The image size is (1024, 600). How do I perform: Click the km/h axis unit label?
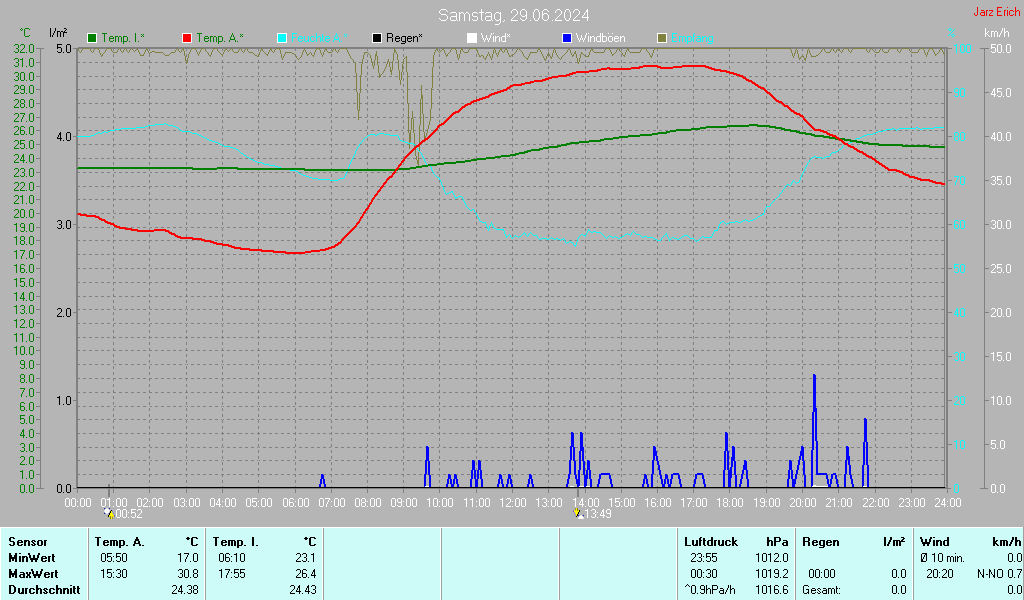click(996, 33)
